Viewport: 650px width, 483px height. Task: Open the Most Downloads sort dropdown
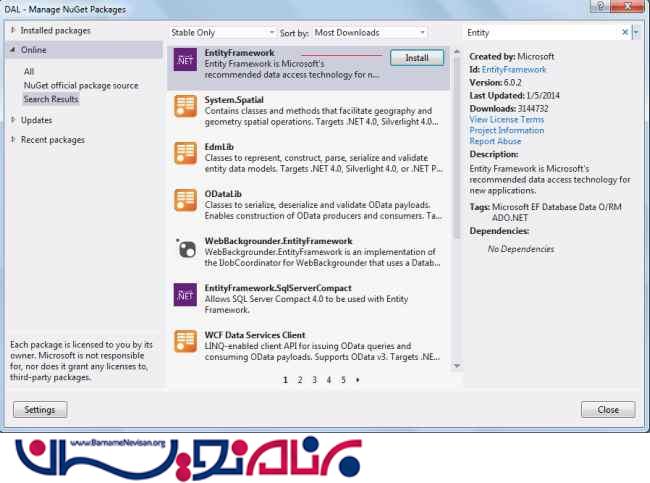pos(369,32)
